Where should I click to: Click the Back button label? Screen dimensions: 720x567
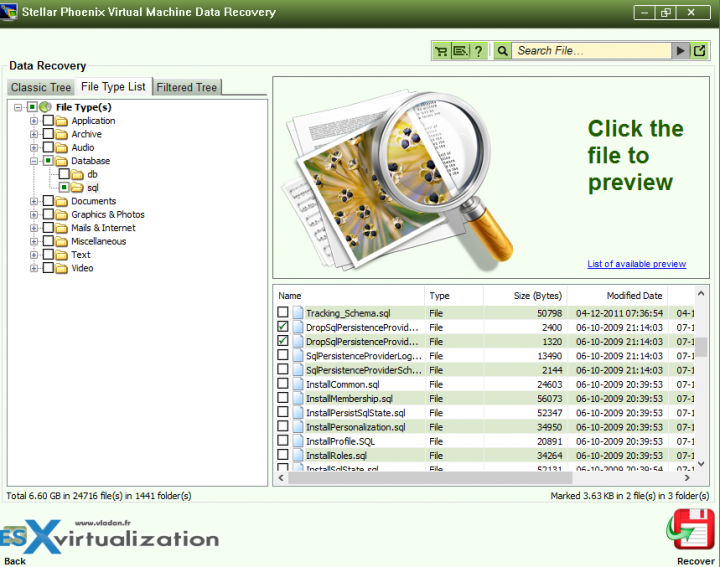click(x=15, y=561)
